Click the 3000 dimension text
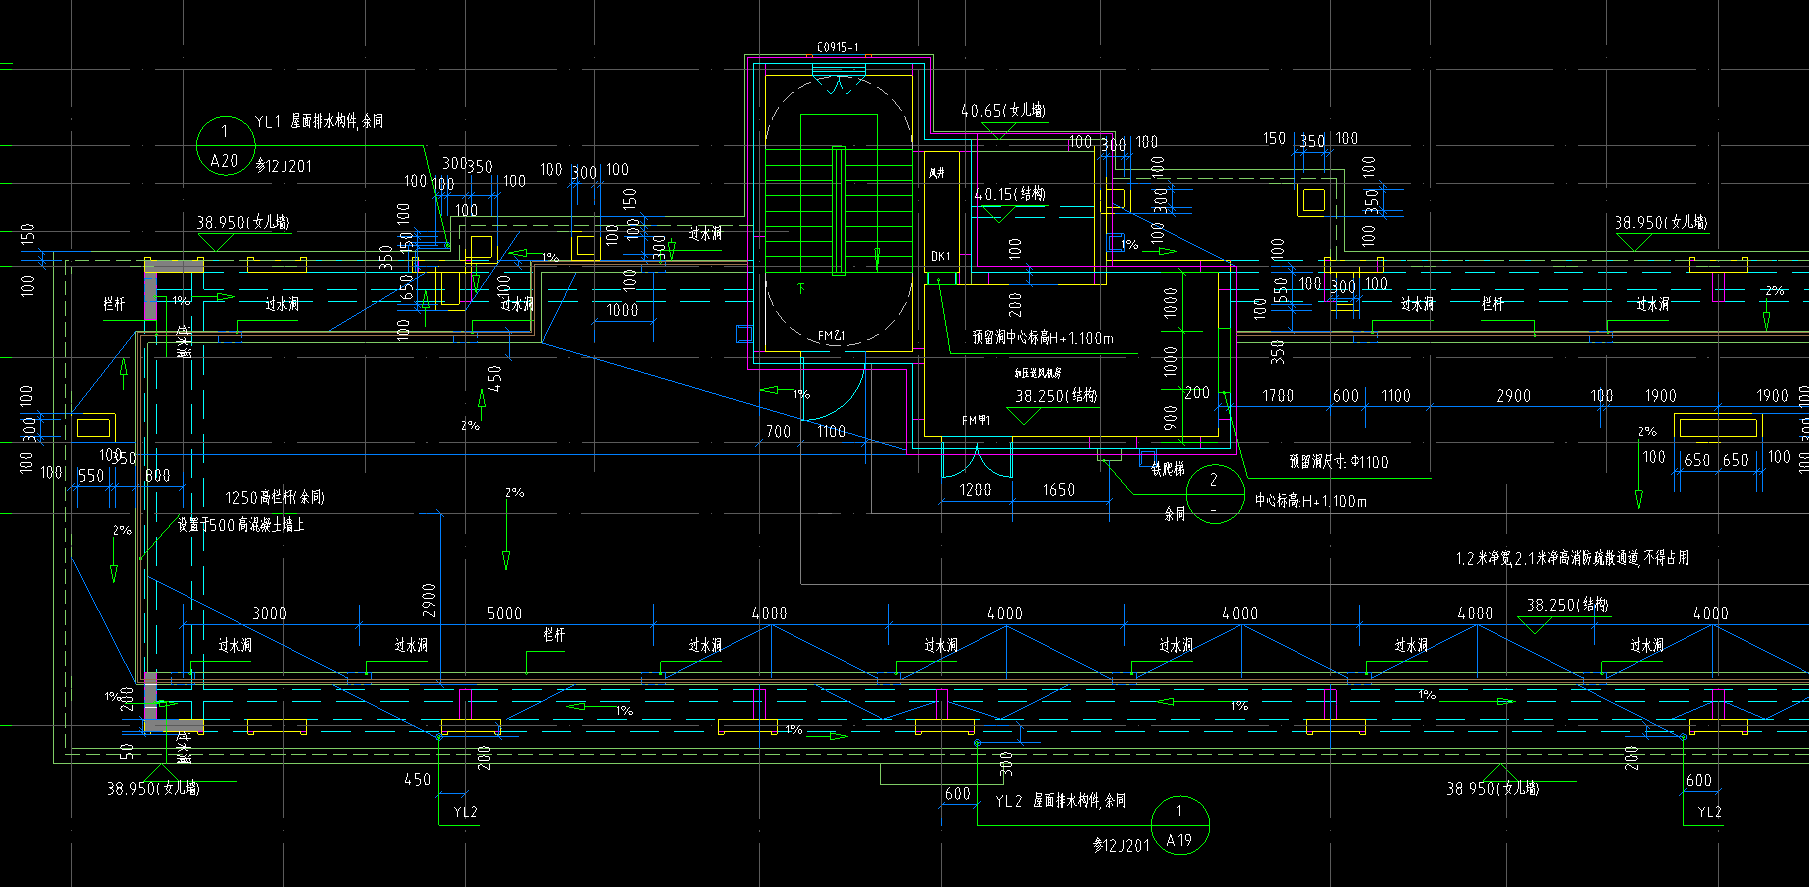 (269, 613)
